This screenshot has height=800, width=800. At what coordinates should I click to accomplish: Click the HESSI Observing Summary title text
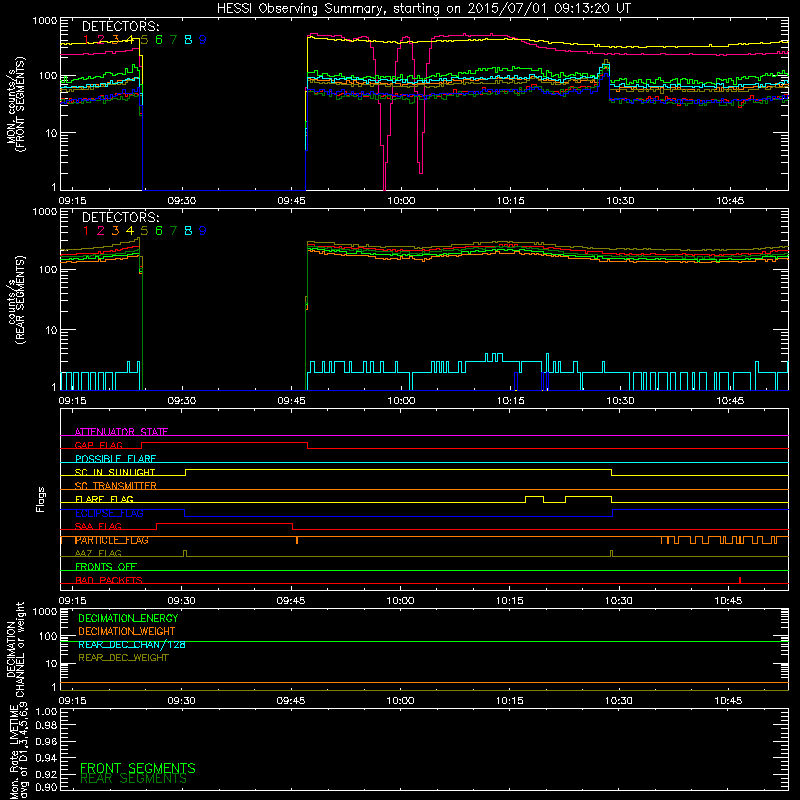[423, 8]
